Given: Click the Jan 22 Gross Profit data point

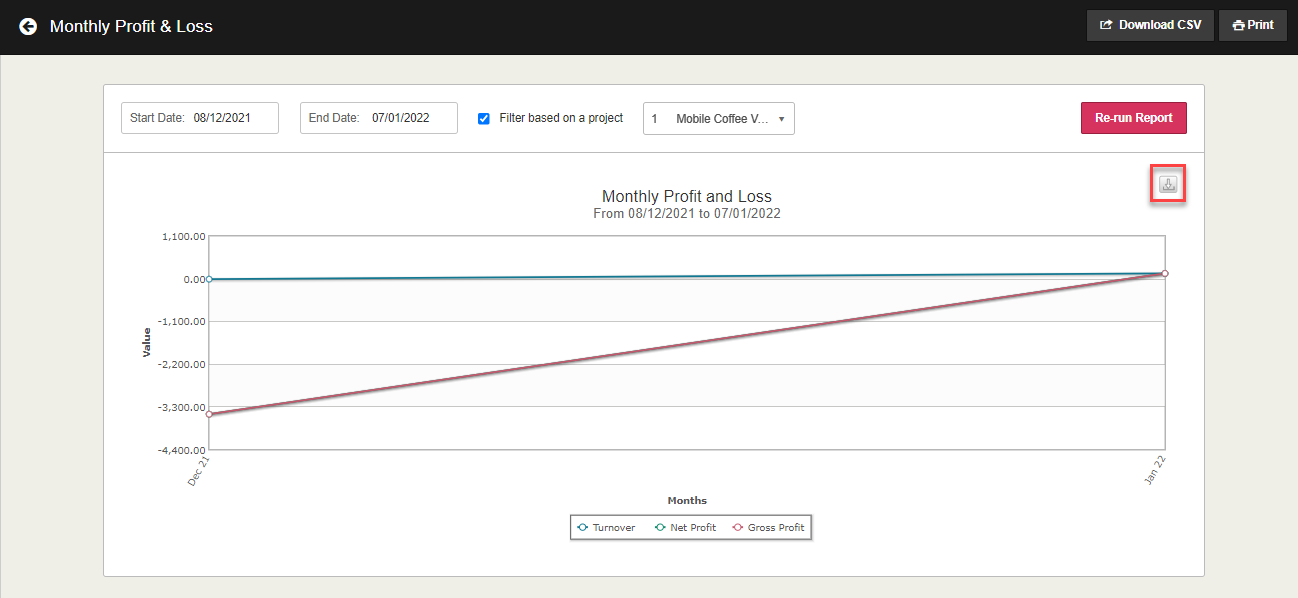Looking at the screenshot, I should [1165, 273].
